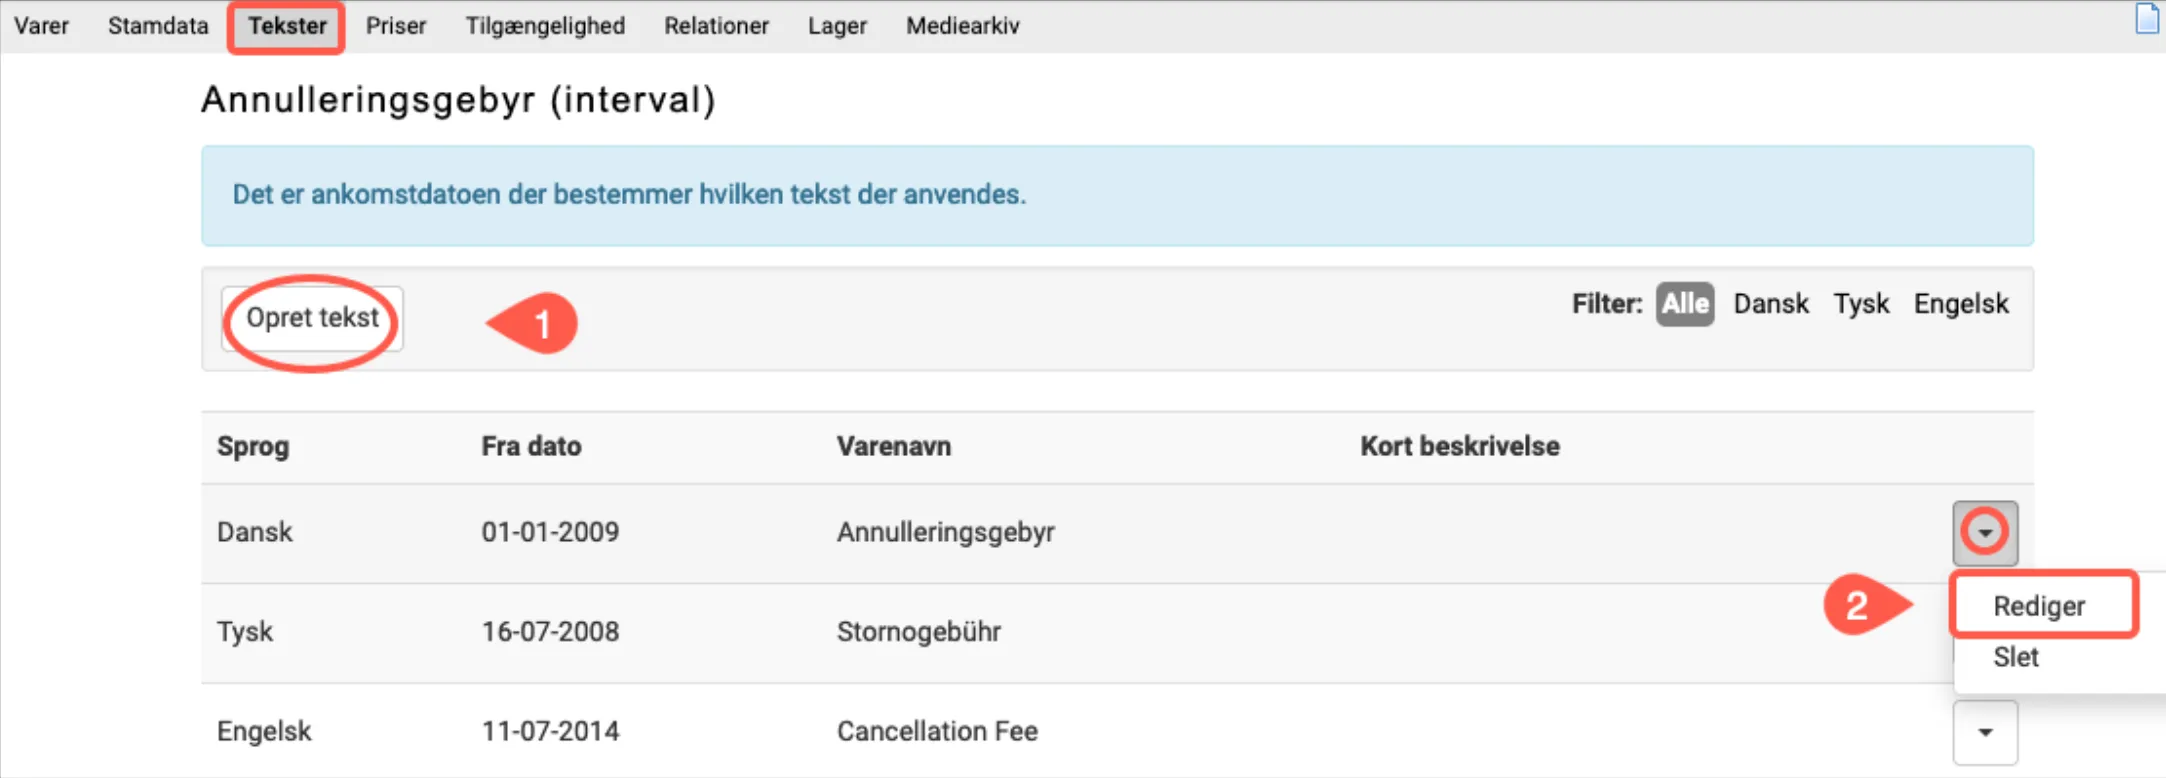Filter texts by Tysk
The width and height of the screenshot is (2166, 778).
(1860, 304)
